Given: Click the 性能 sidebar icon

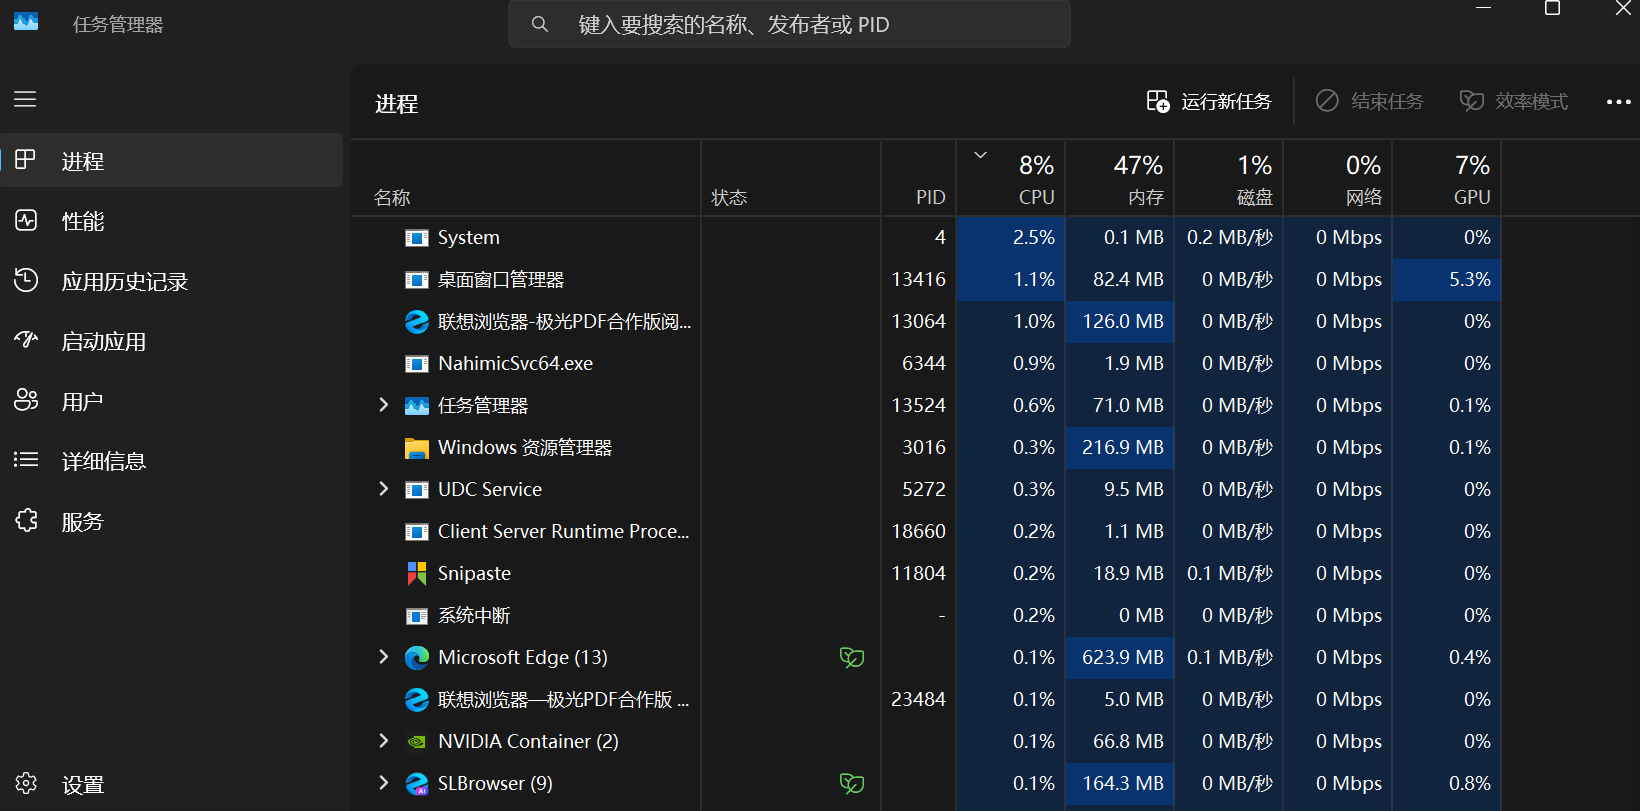Looking at the screenshot, I should (x=26, y=220).
